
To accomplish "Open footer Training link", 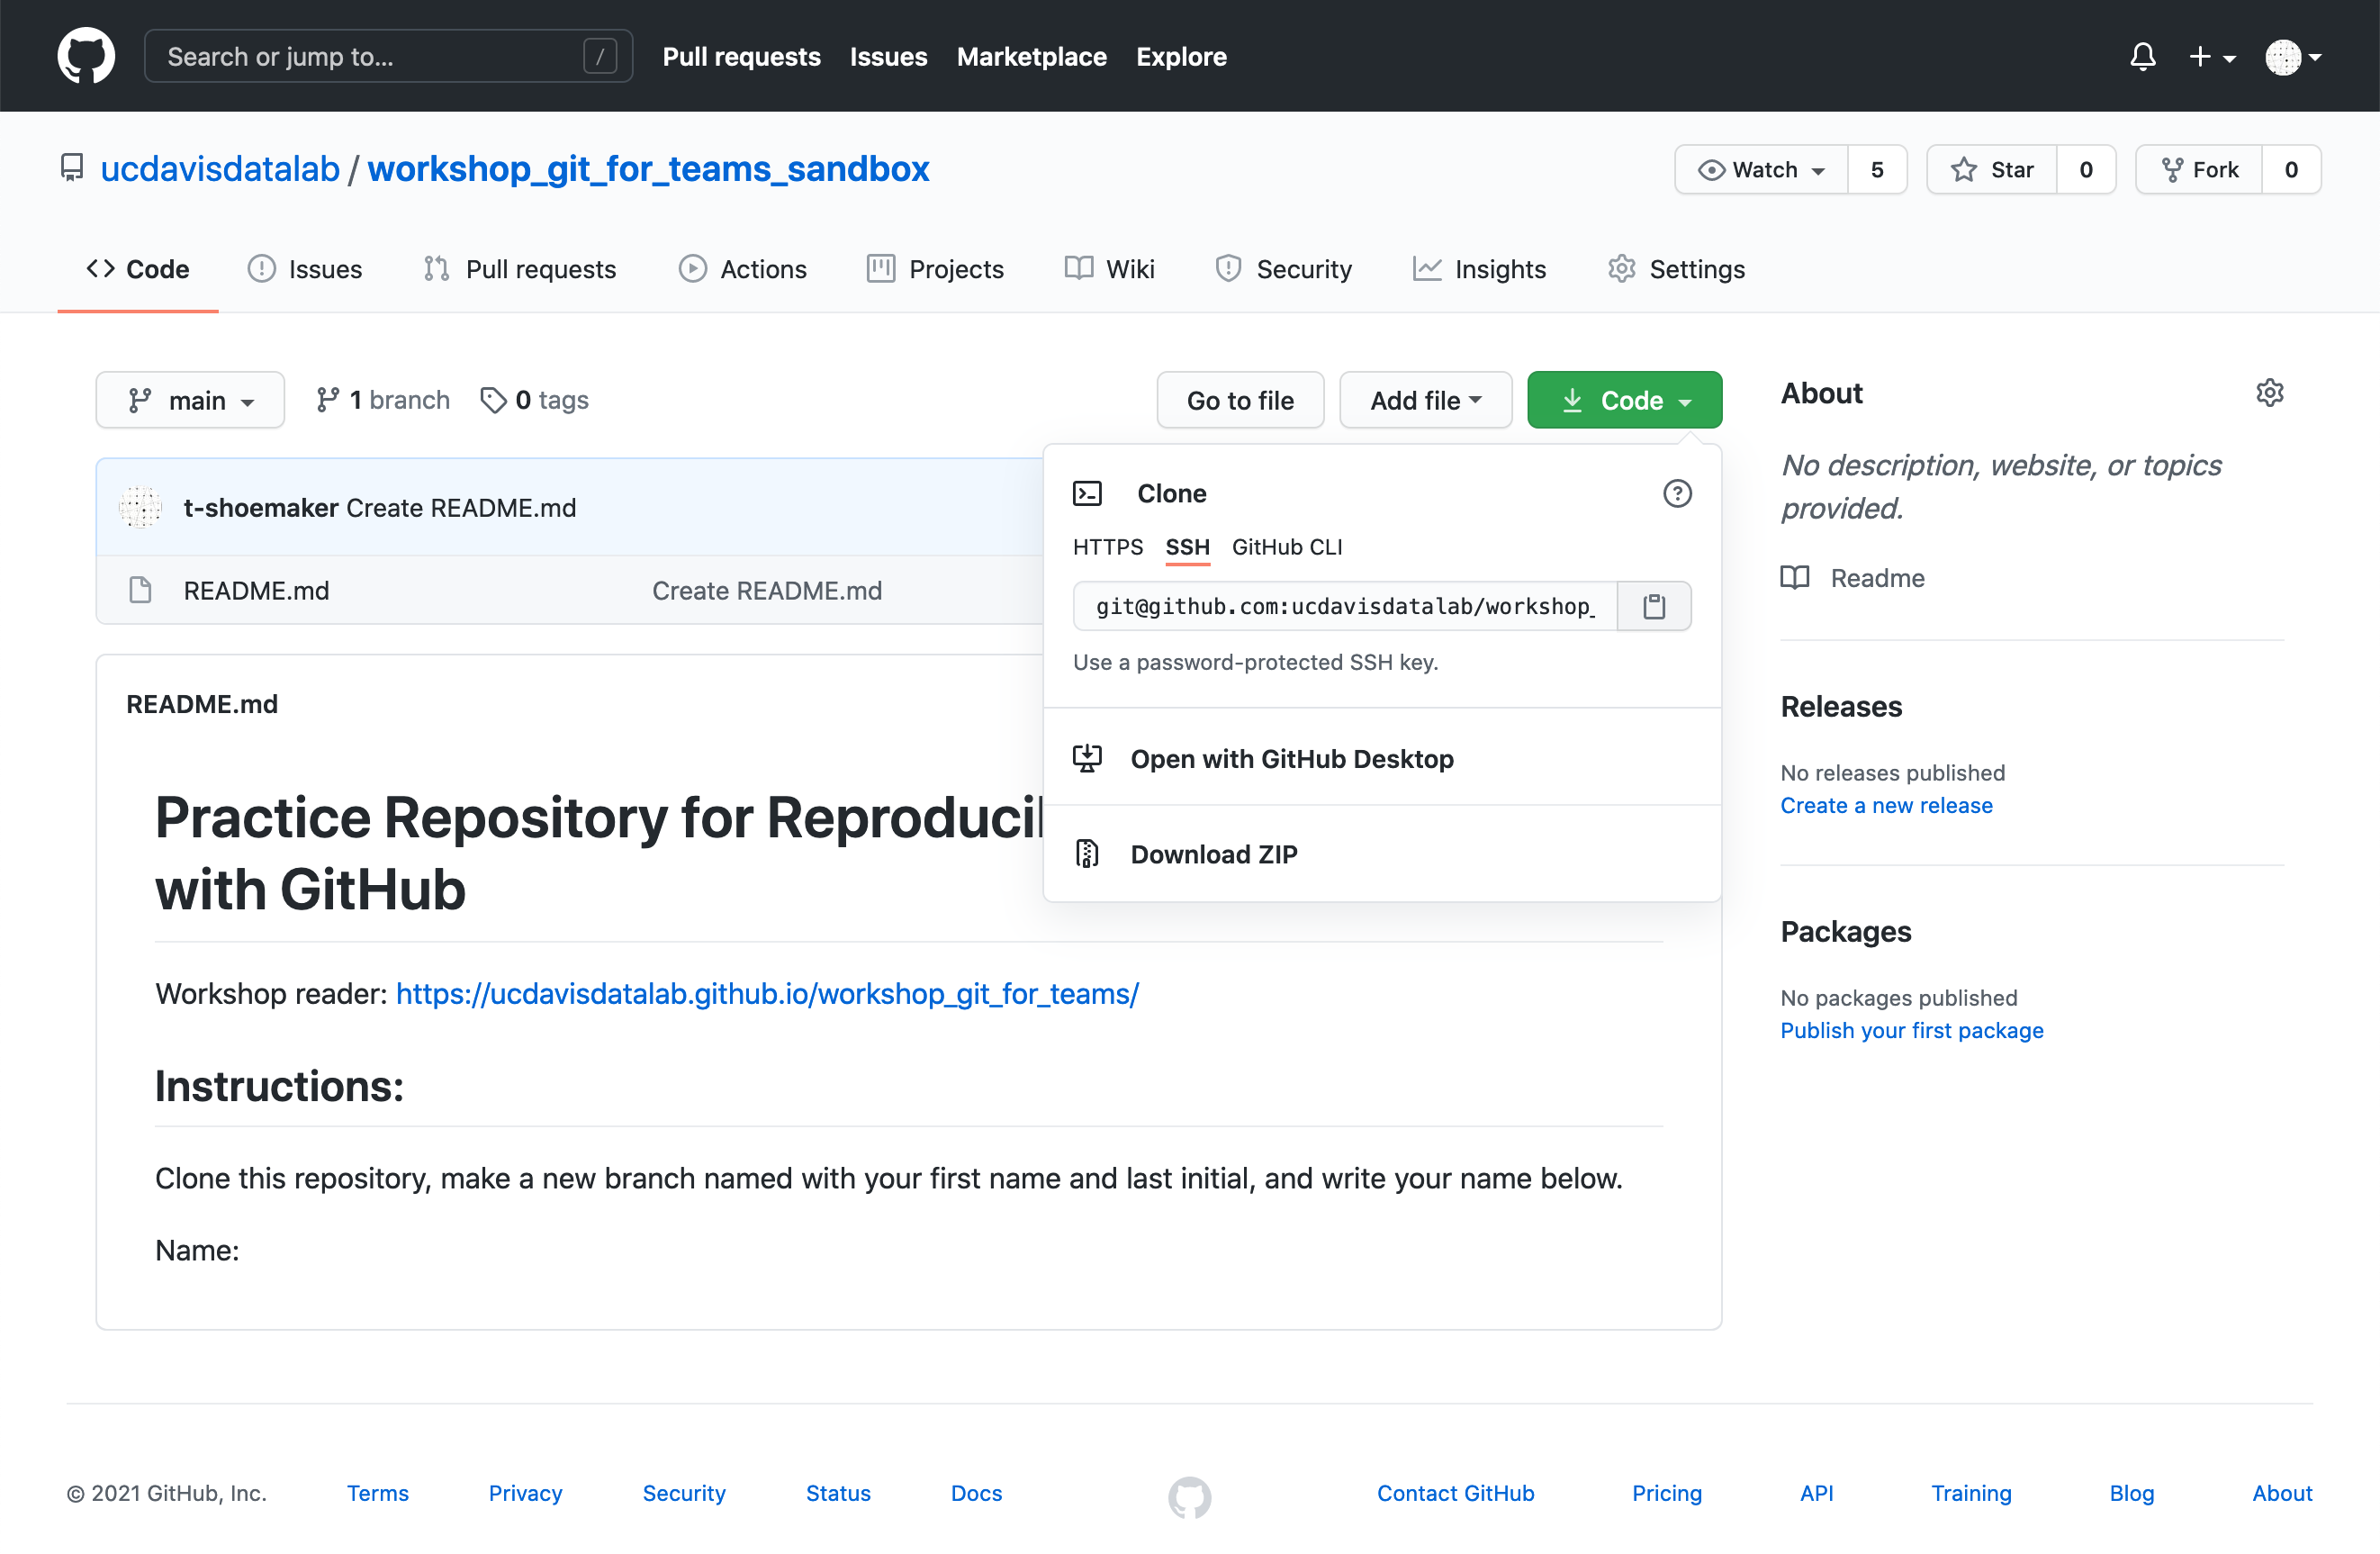I will tap(1971, 1493).
